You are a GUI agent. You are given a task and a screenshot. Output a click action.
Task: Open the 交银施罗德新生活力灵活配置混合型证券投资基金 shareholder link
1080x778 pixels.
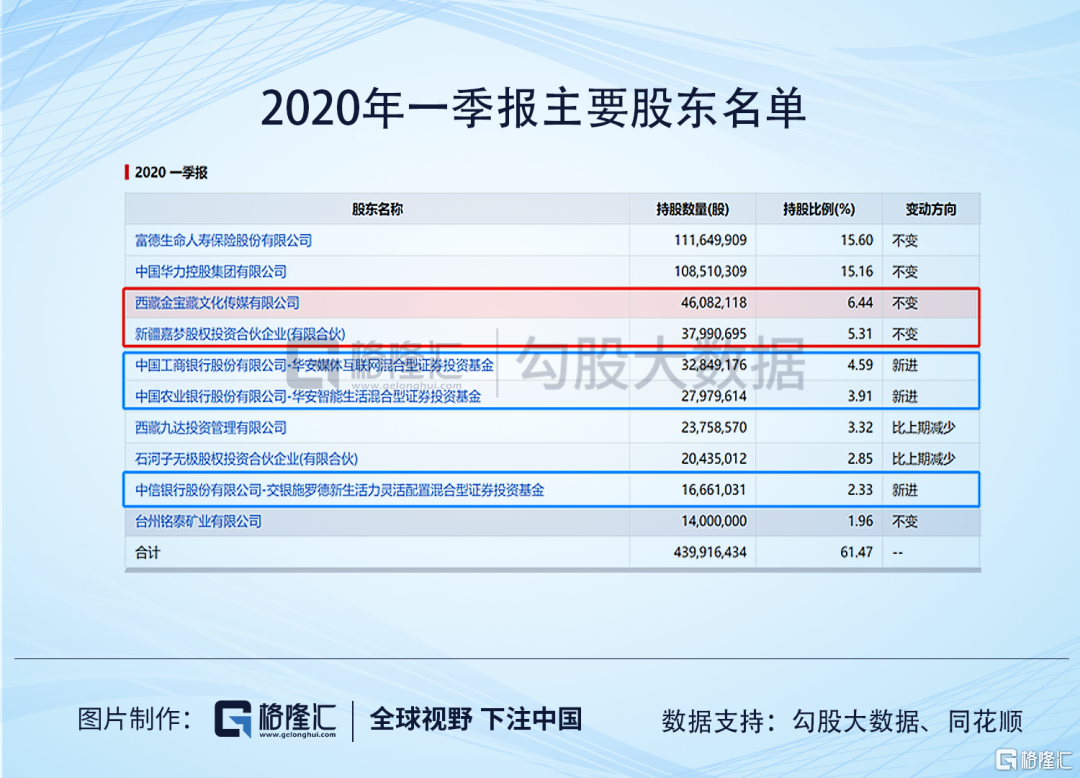click(340, 490)
